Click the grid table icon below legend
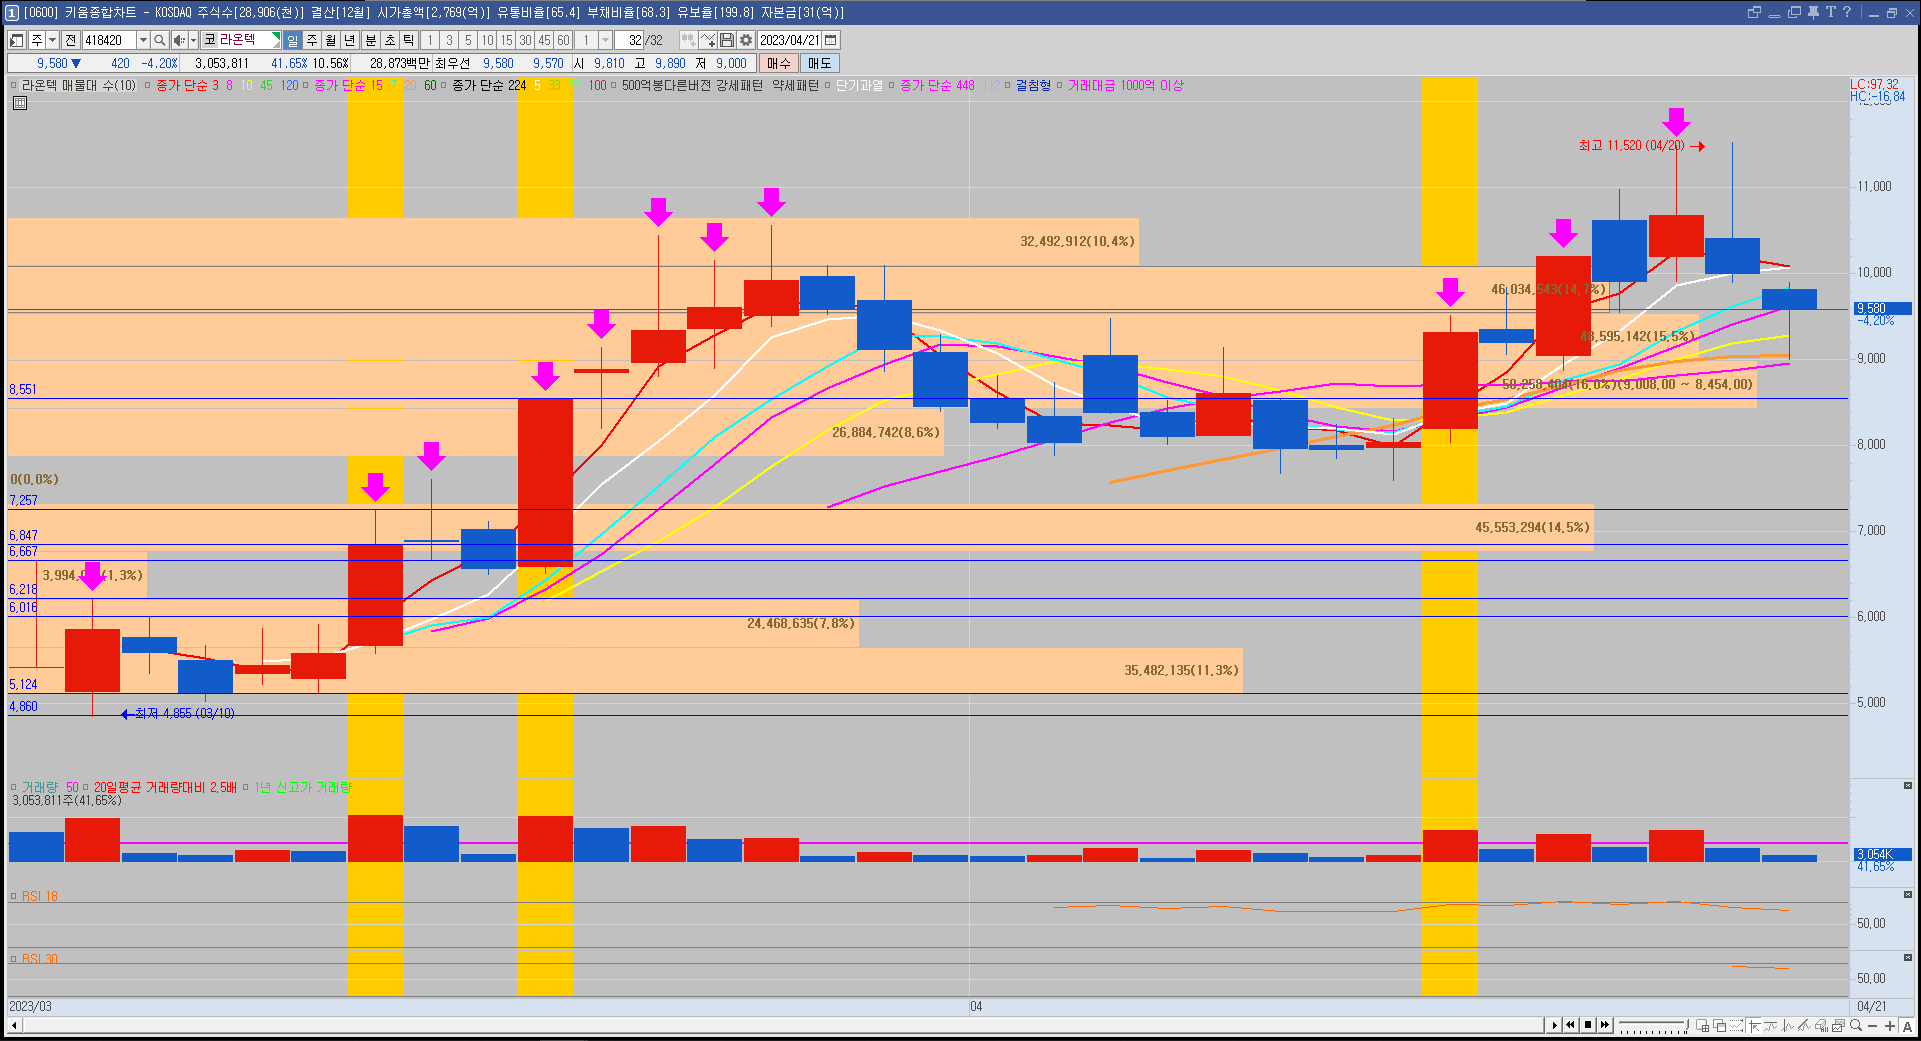This screenshot has width=1921, height=1041. 19,103
